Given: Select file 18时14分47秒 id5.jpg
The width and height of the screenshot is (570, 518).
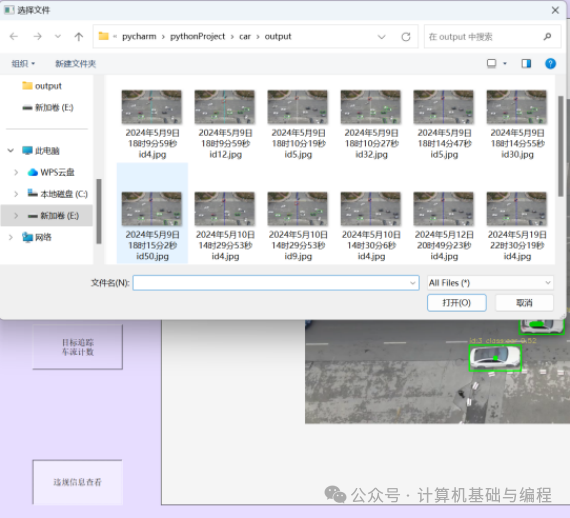Looking at the screenshot, I should pos(444,124).
